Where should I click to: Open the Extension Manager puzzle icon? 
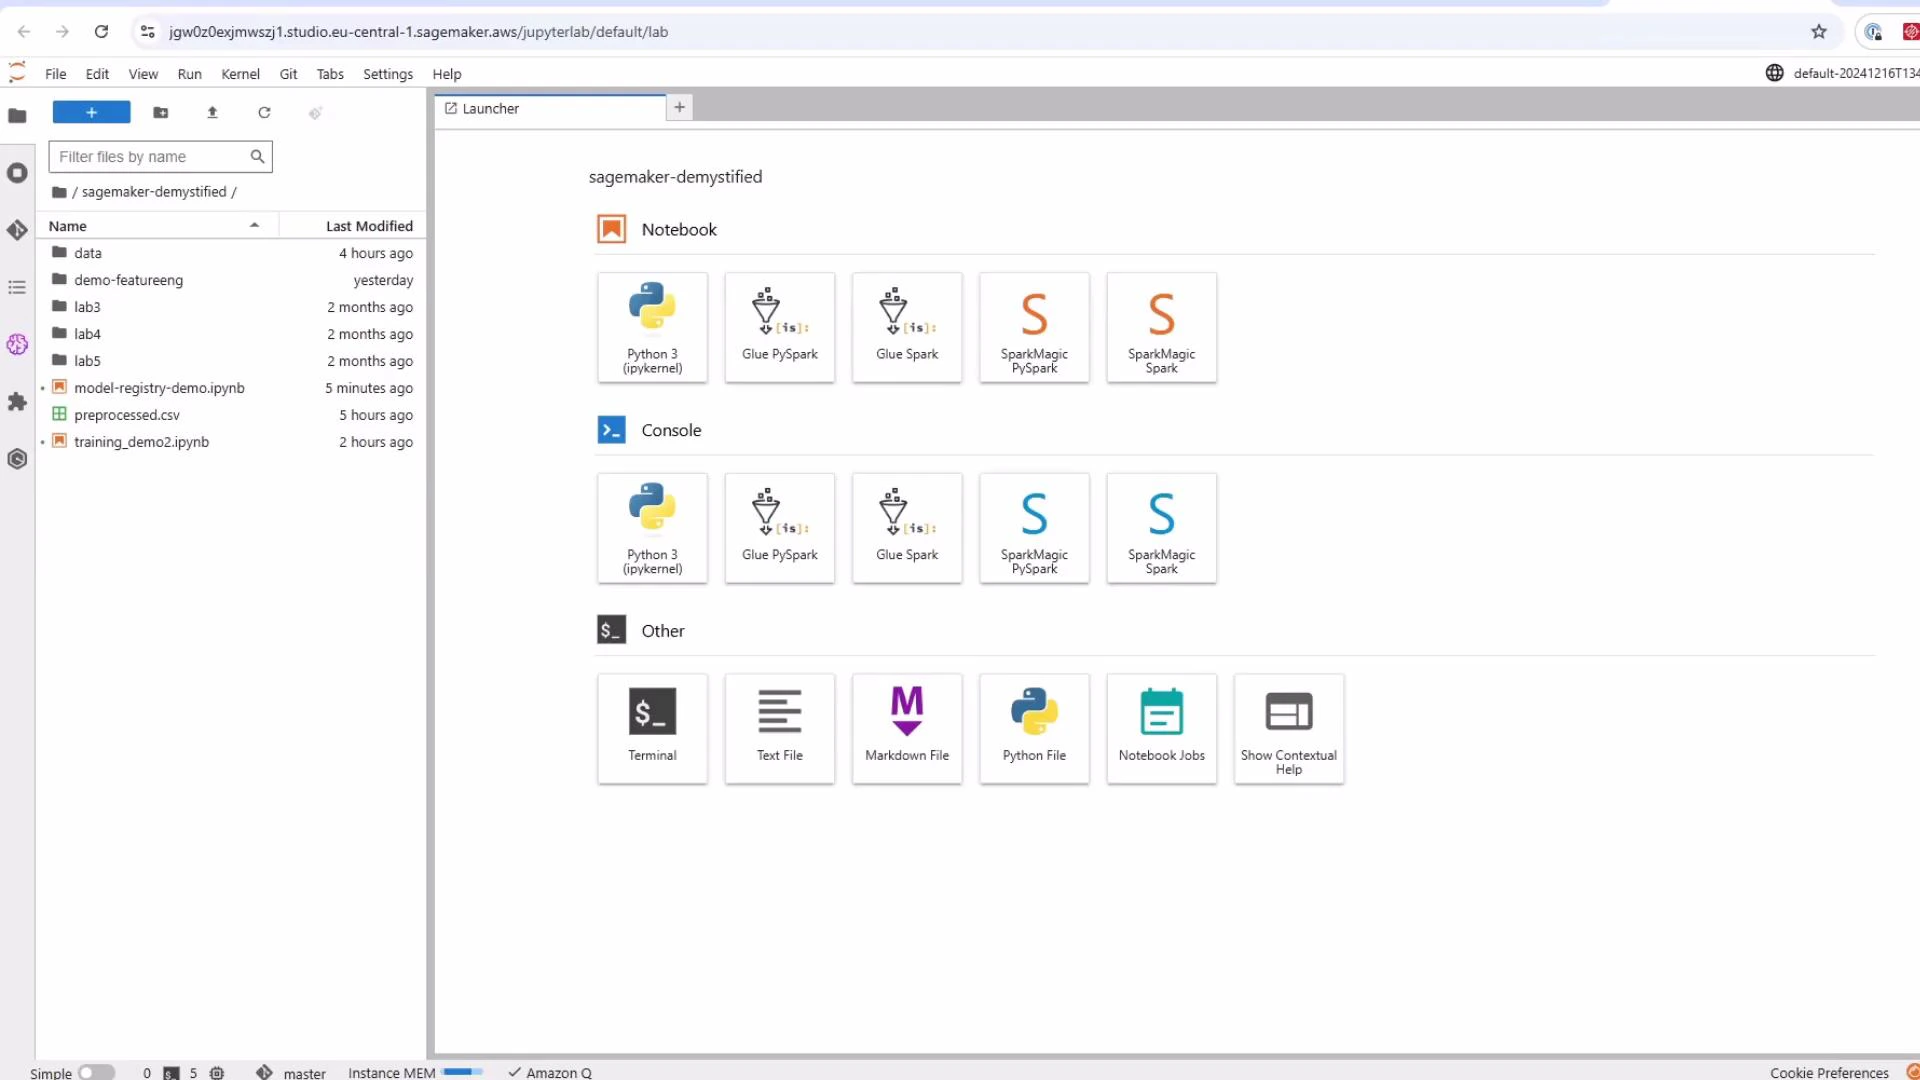point(17,402)
